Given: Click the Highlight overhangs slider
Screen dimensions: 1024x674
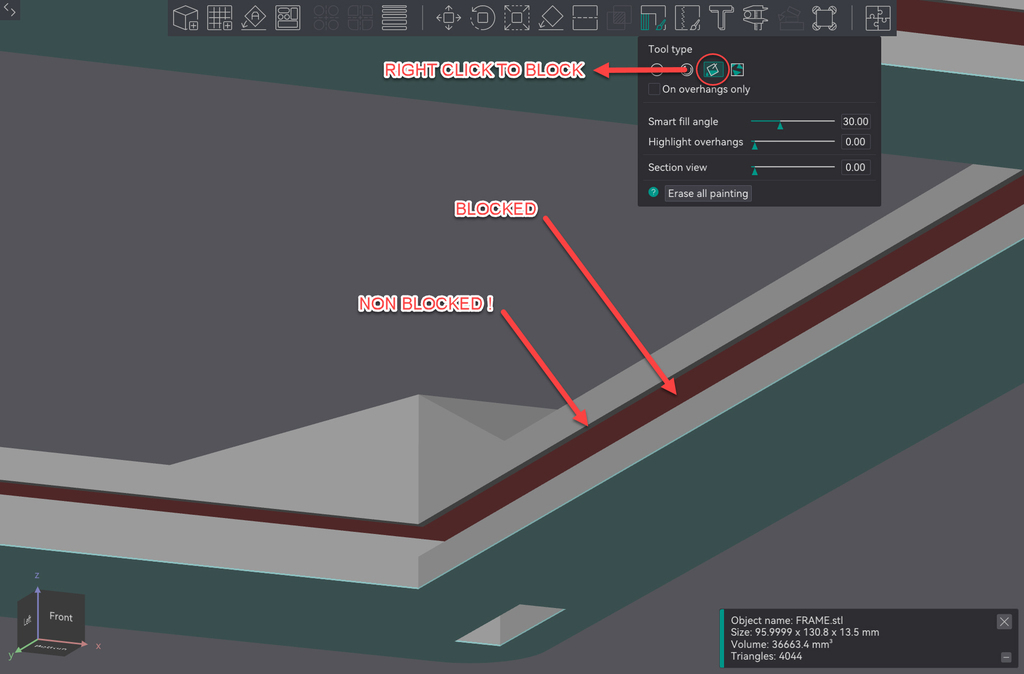Looking at the screenshot, I should (x=793, y=142).
